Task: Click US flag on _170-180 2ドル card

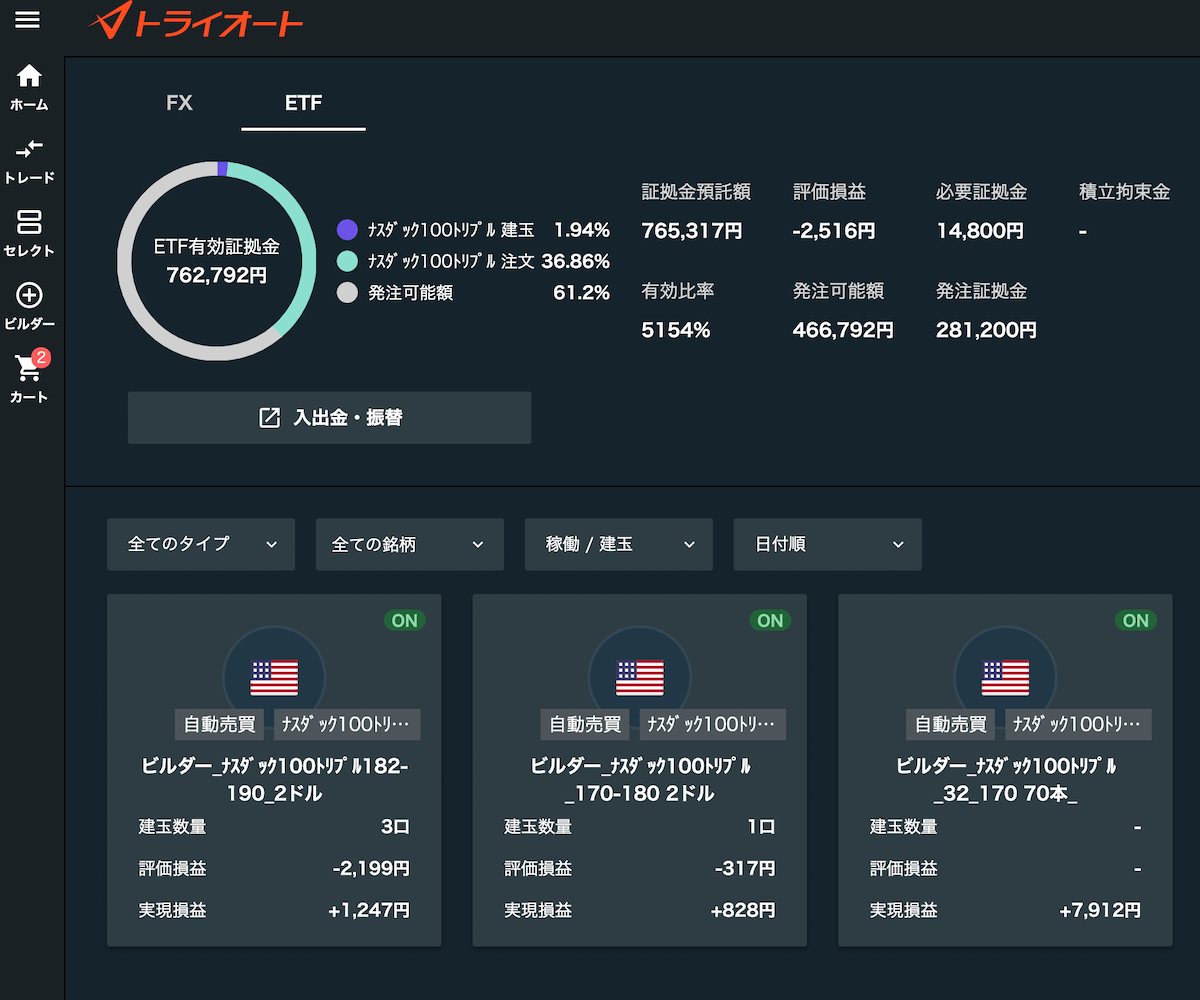Action: (x=640, y=677)
